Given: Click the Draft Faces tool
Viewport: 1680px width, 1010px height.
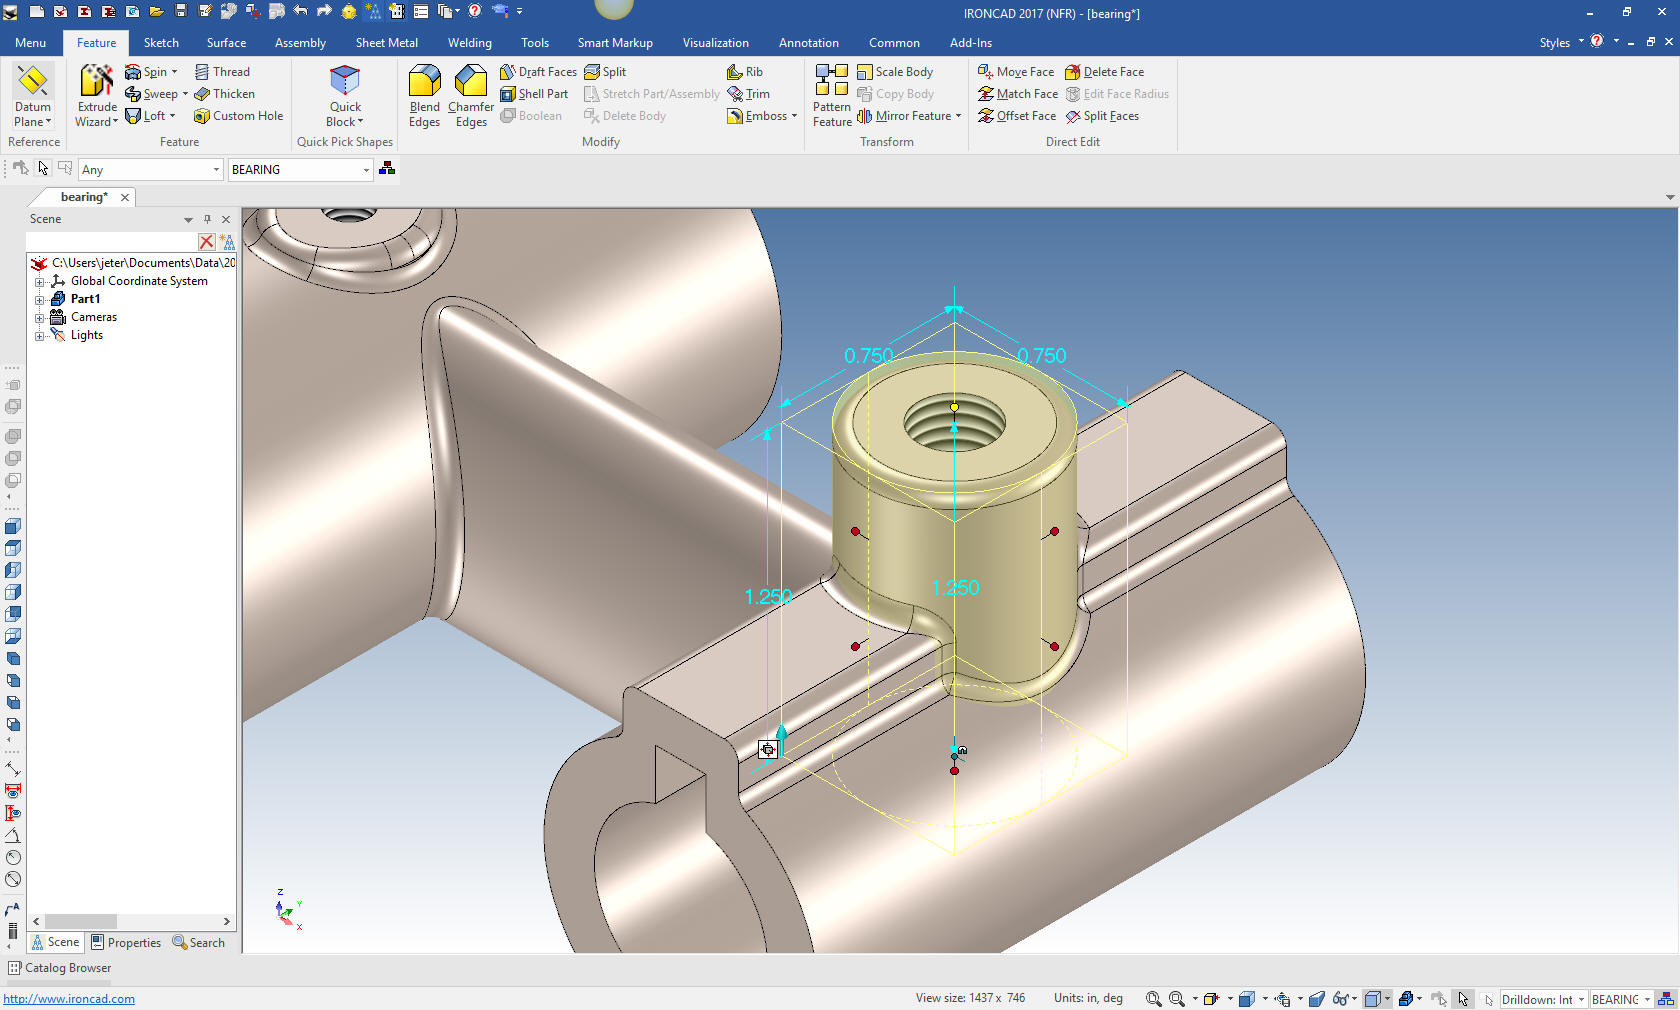Looking at the screenshot, I should pyautogui.click(x=538, y=72).
